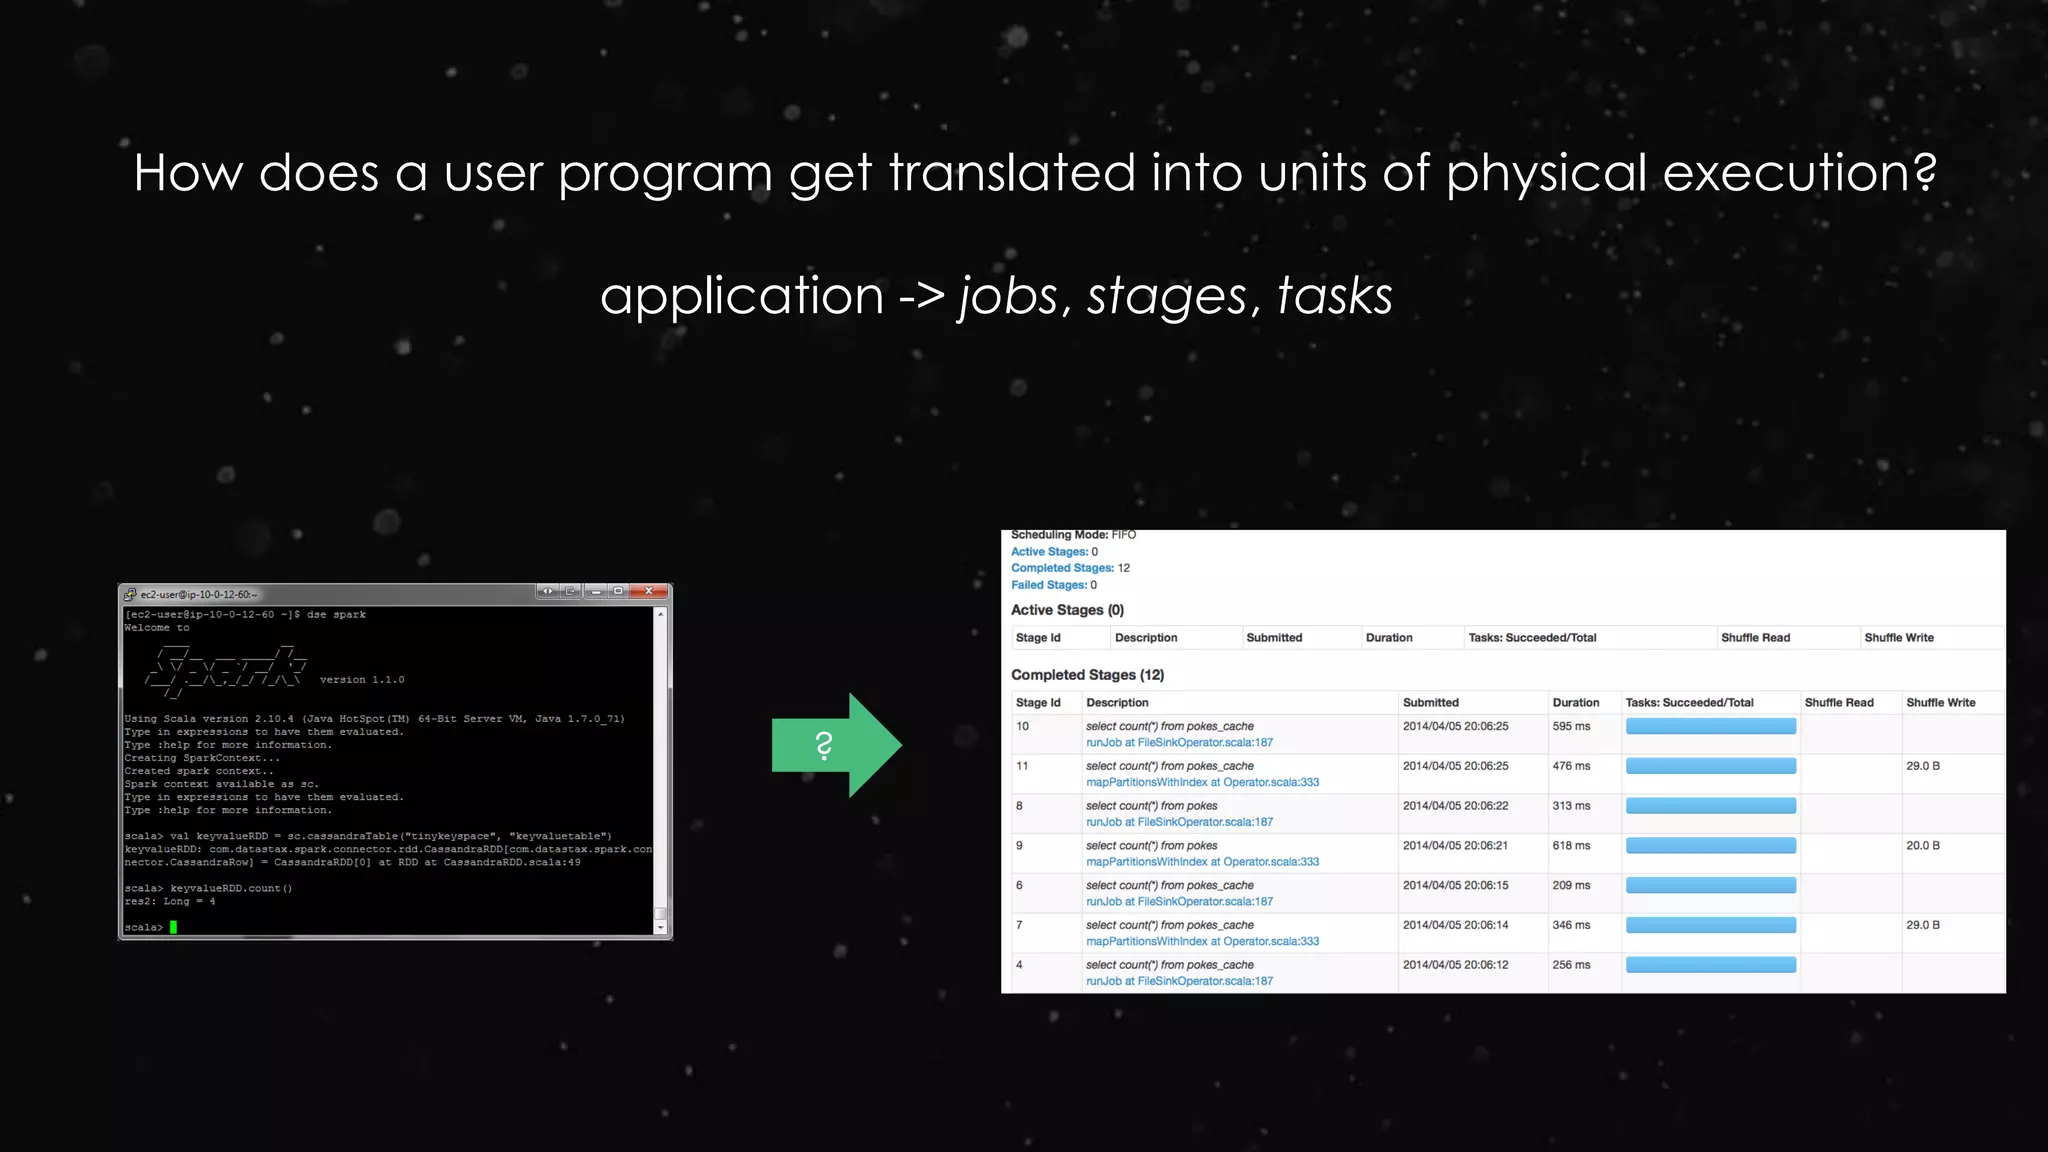The image size is (2048, 1152).
Task: Click the task progress bar for stage 10
Action: pyautogui.click(x=1711, y=727)
